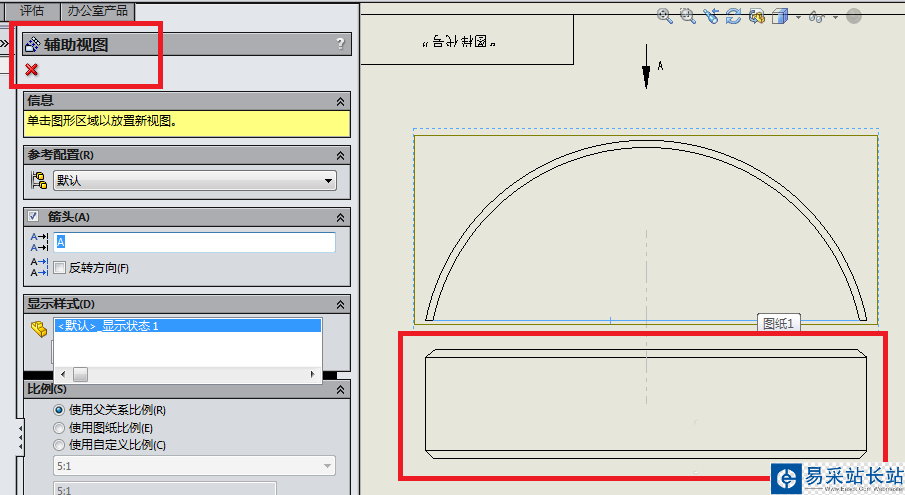Click the flip direction icon beside 反转方向
The width and height of the screenshot is (905, 495).
(x=39, y=267)
